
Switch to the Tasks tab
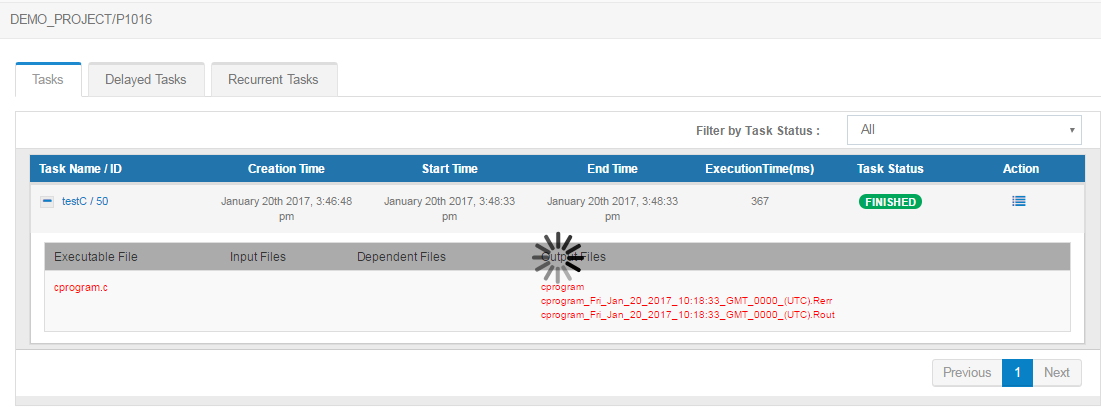coord(48,79)
